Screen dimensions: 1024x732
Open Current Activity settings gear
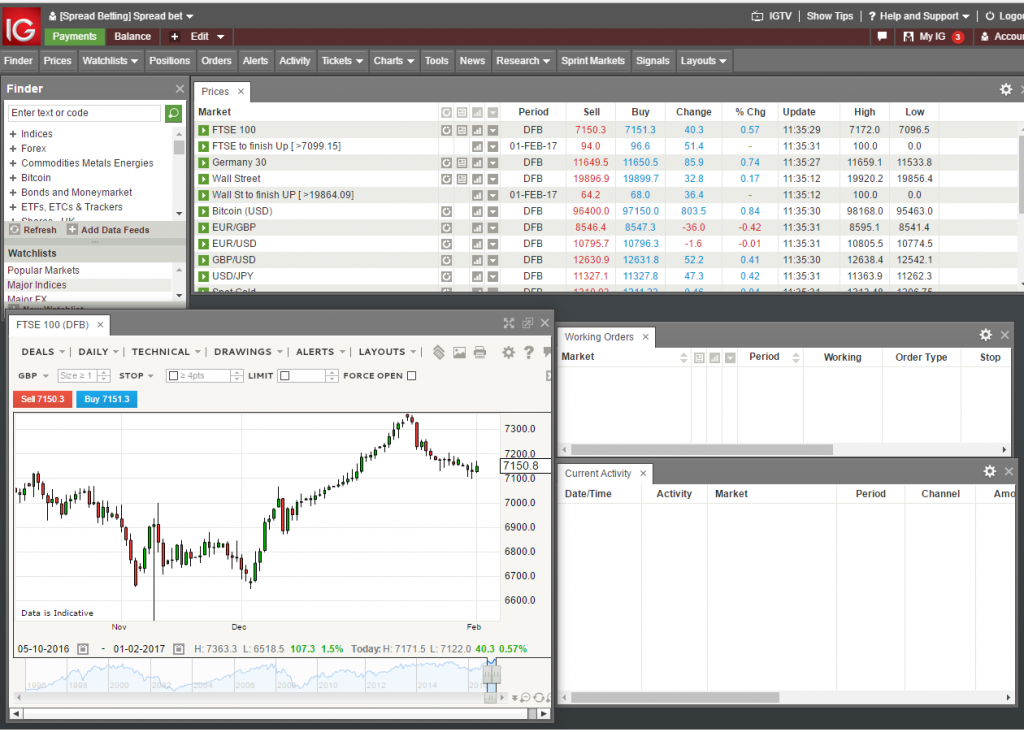(x=989, y=471)
